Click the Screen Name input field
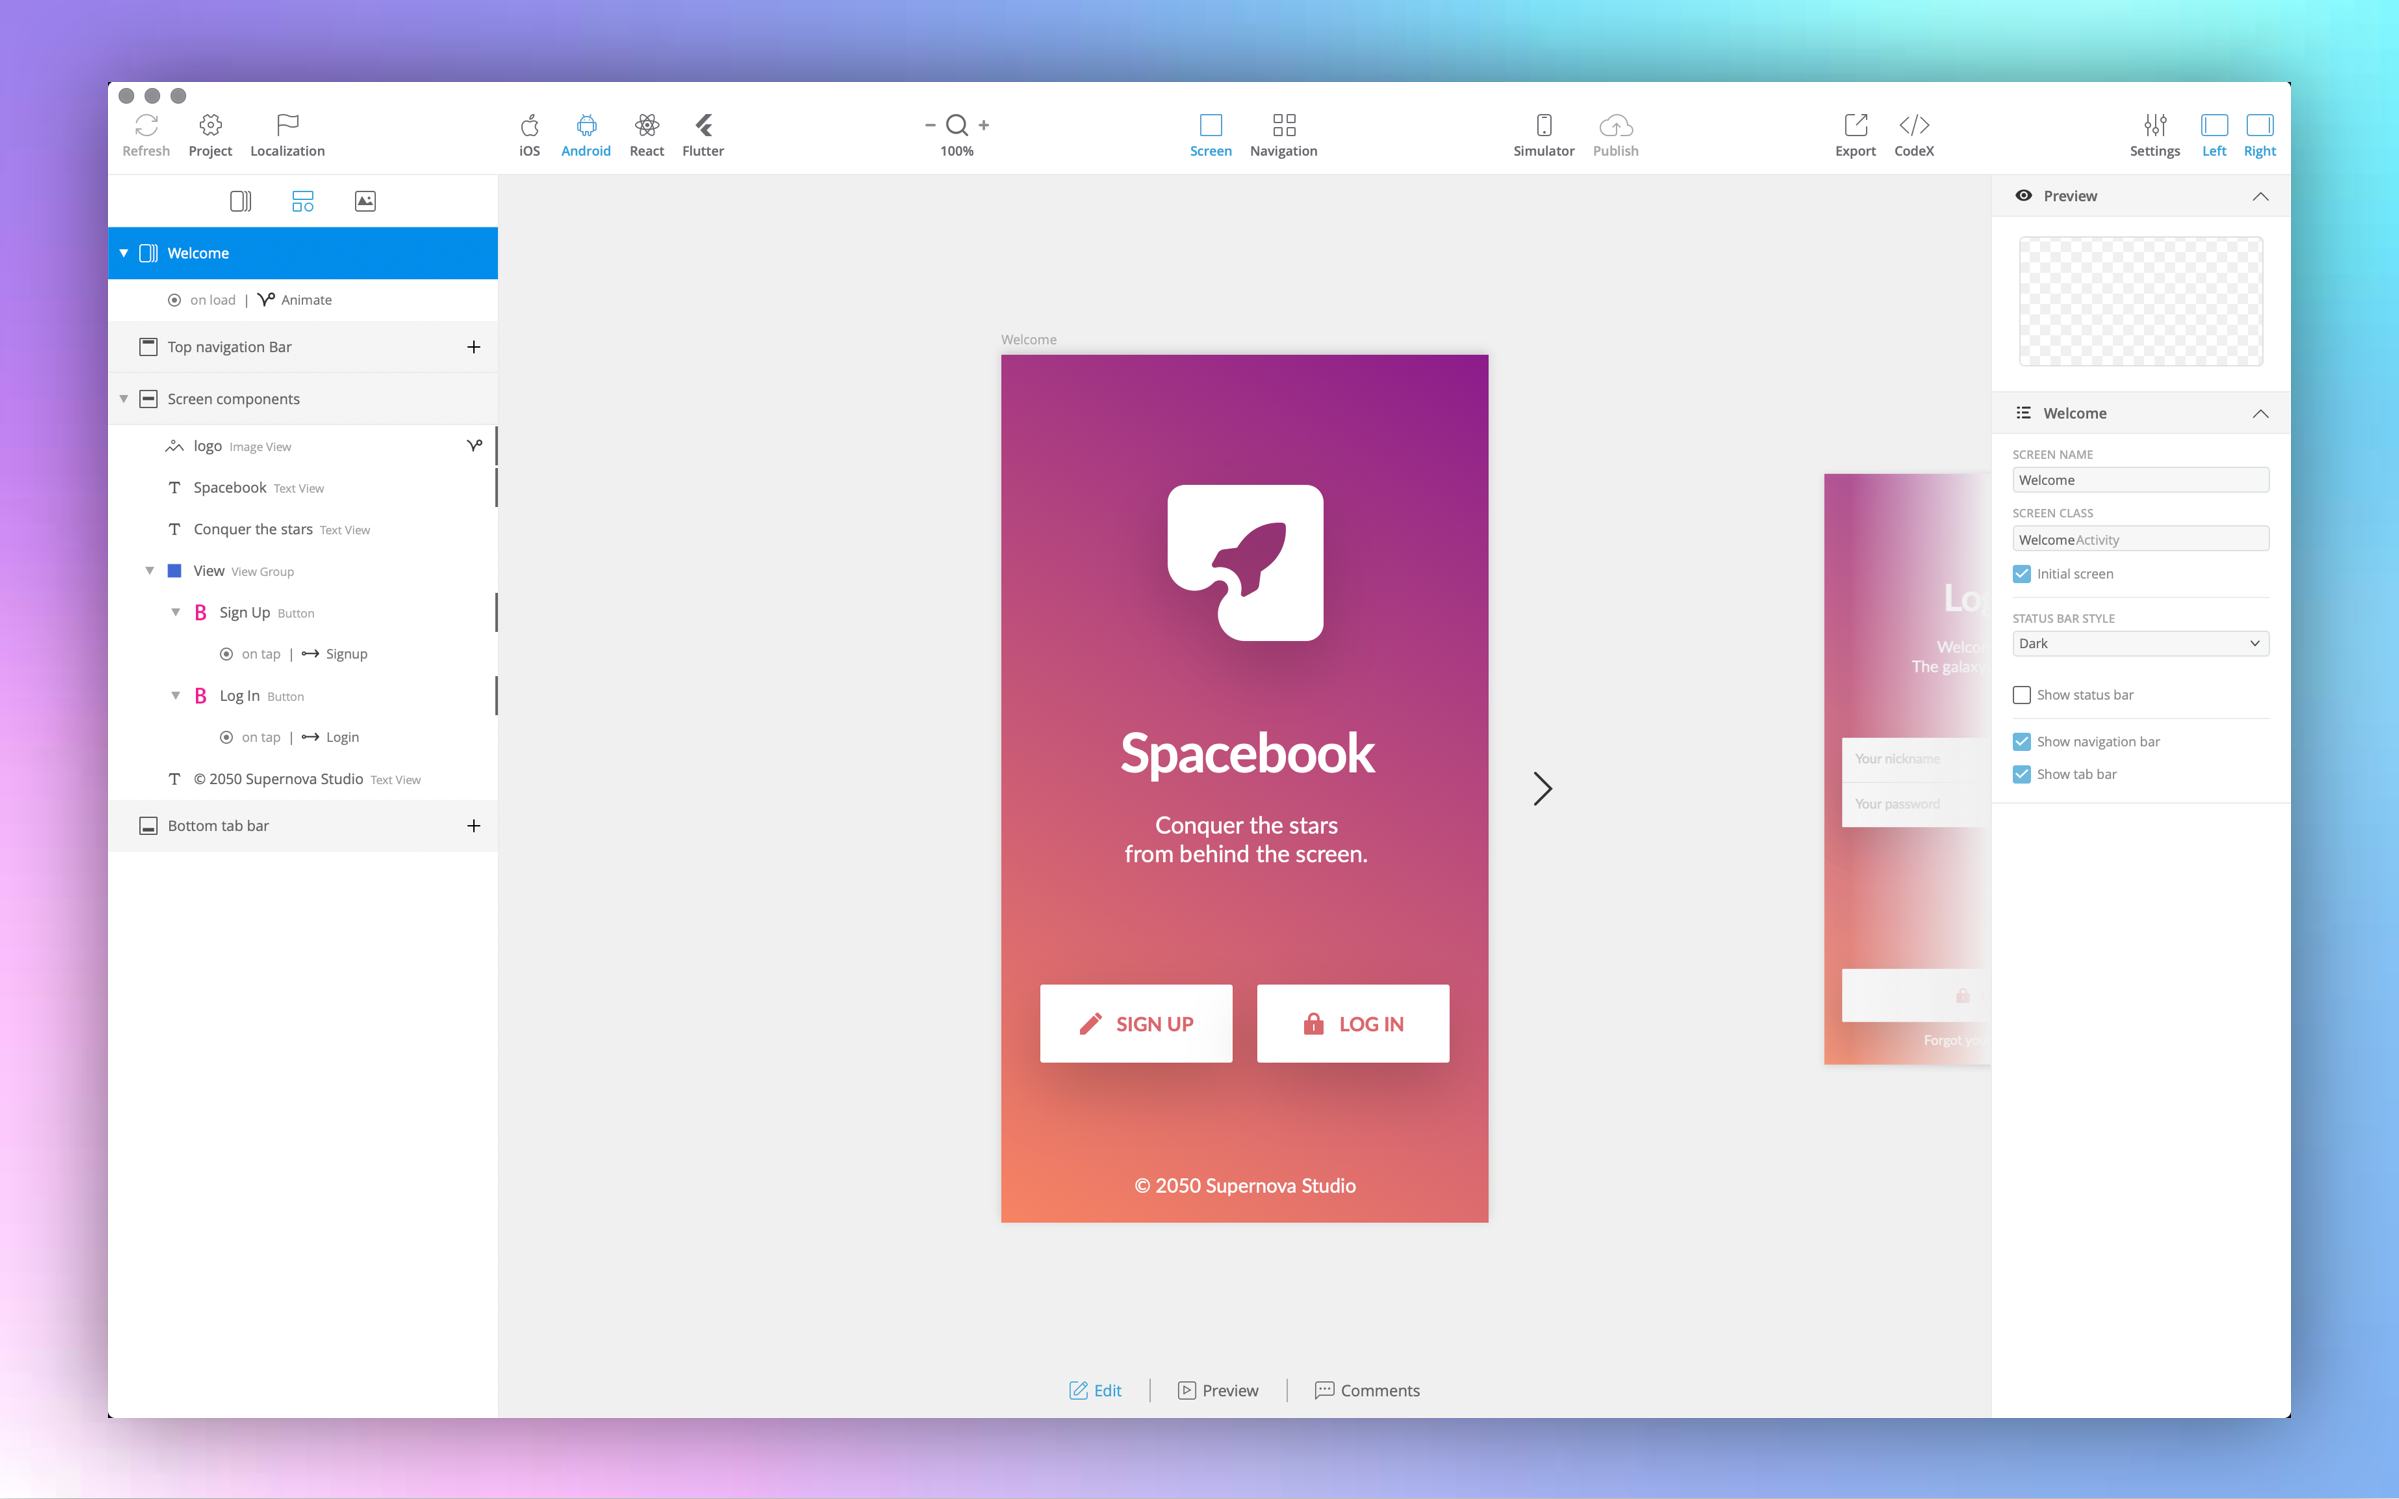The width and height of the screenshot is (2399, 1499). pyautogui.click(x=2139, y=480)
